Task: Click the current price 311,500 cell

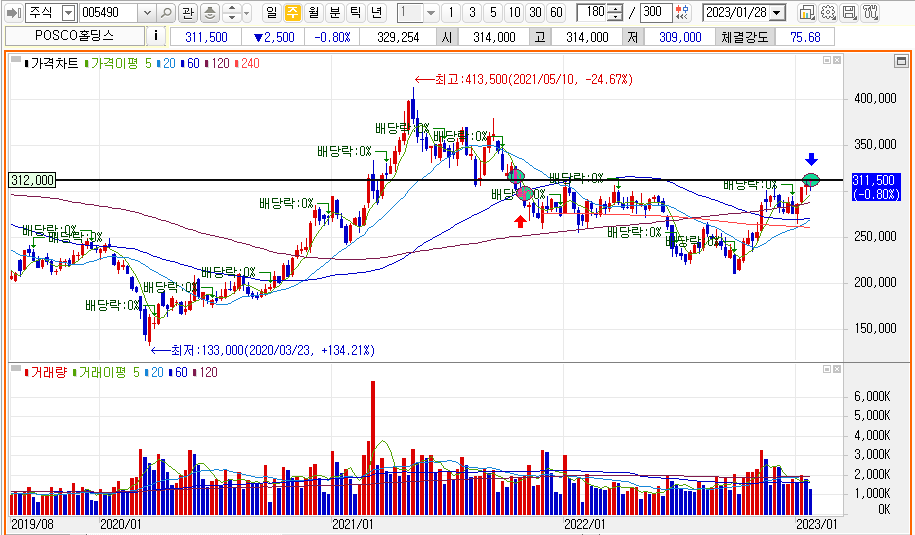Action: 206,37
